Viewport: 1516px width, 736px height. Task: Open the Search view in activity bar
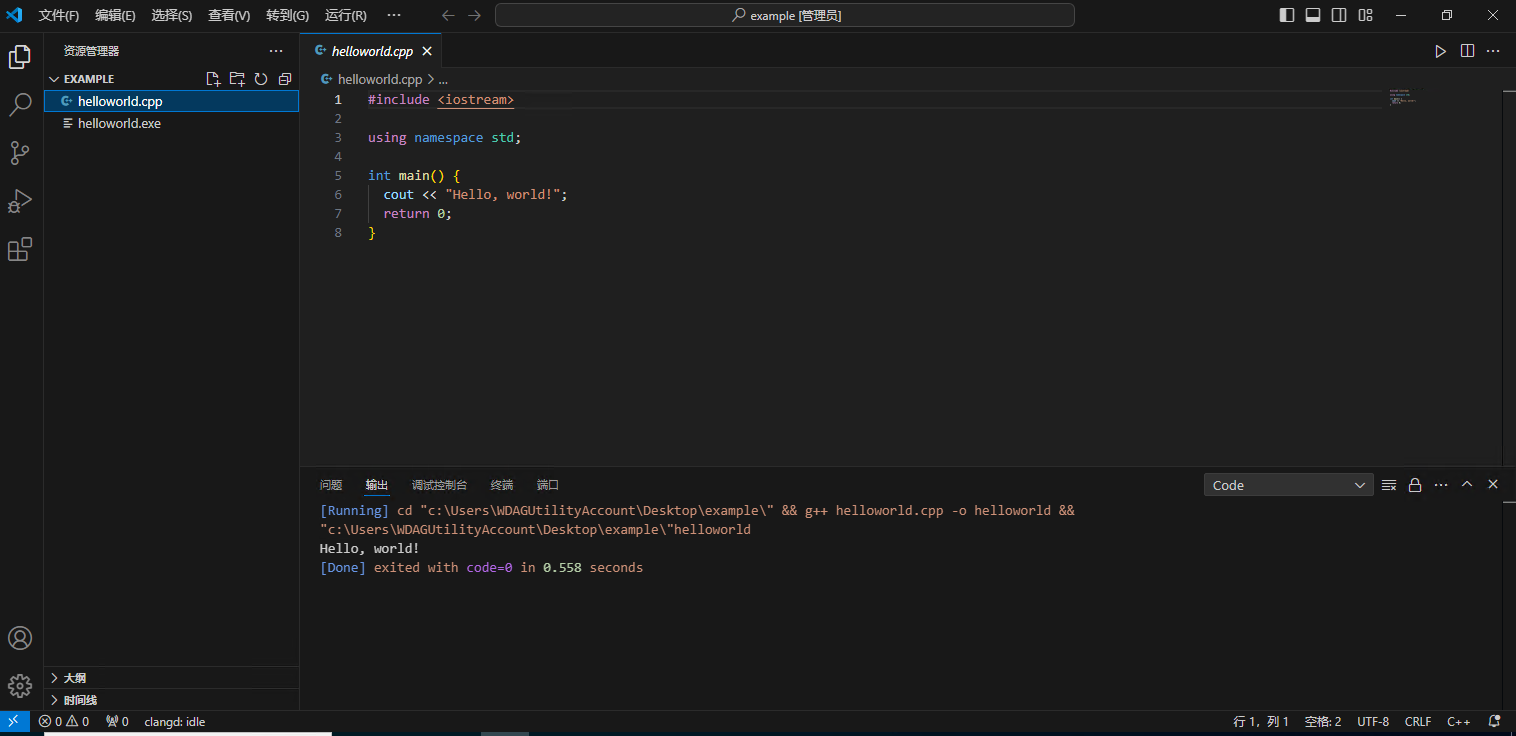click(x=20, y=105)
